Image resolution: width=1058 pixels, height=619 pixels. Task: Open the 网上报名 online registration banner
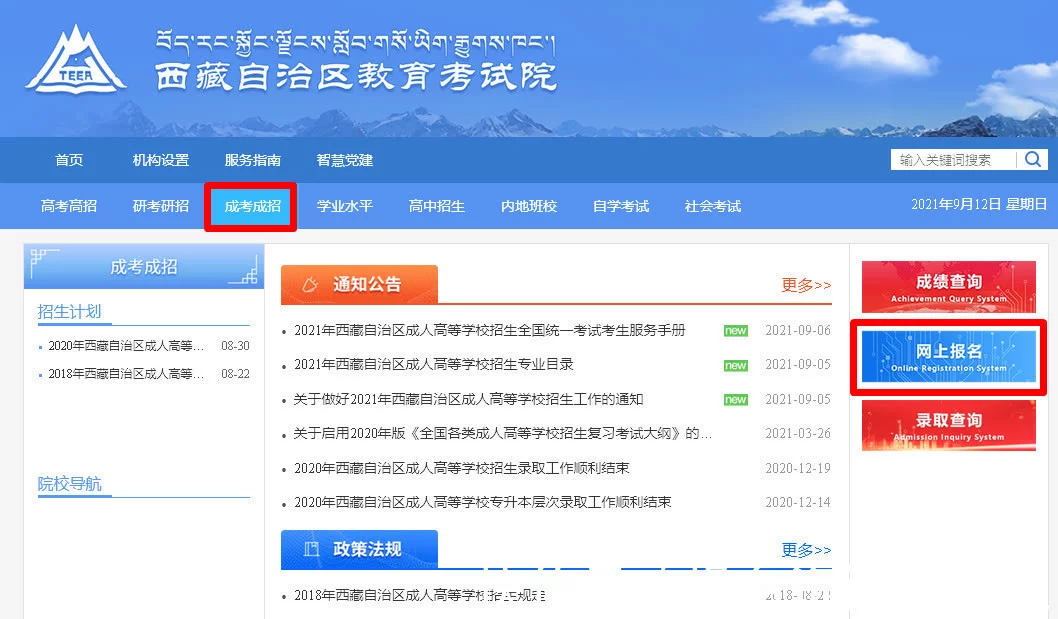948,356
